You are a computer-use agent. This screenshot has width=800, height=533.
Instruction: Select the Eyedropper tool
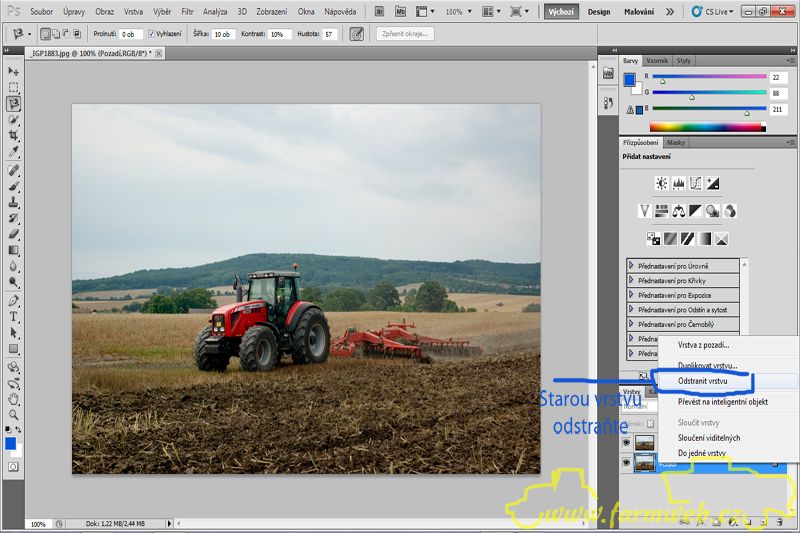tap(14, 152)
